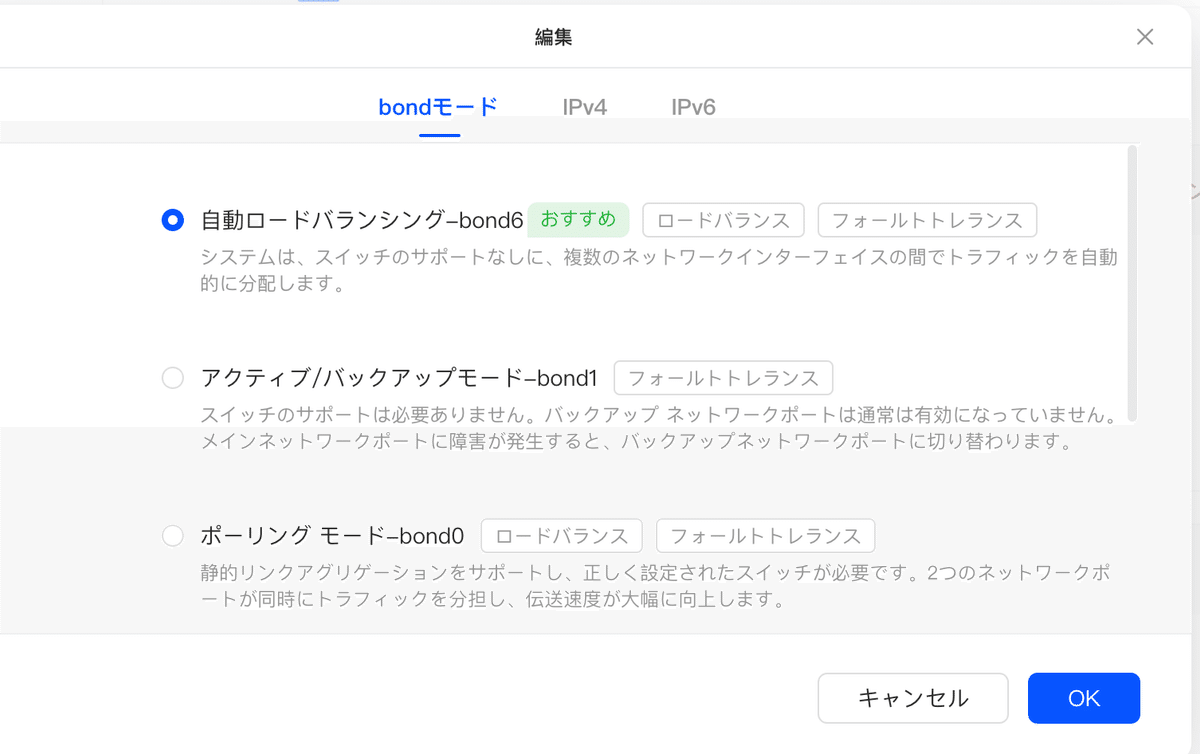Image resolution: width=1200 pixels, height=754 pixels.
Task: Click the フォールトトレランス tag next to bond6
Action: [x=928, y=219]
